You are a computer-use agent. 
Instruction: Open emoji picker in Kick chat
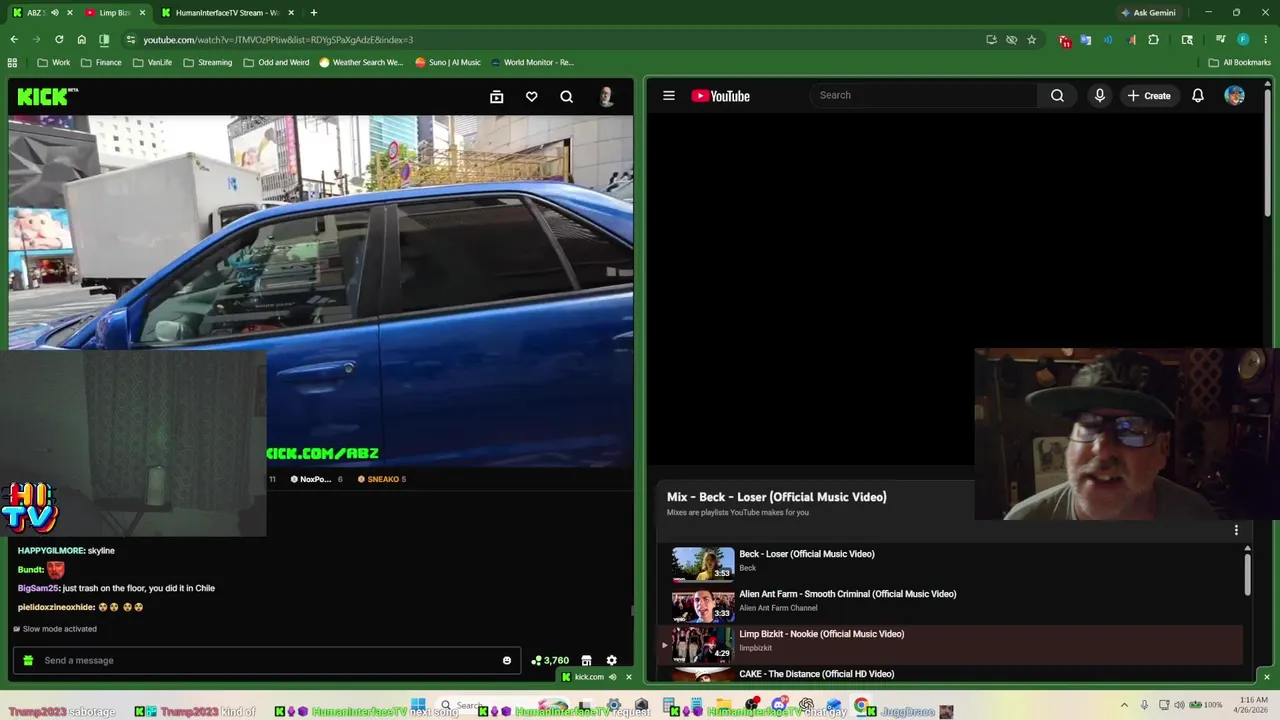(x=506, y=660)
